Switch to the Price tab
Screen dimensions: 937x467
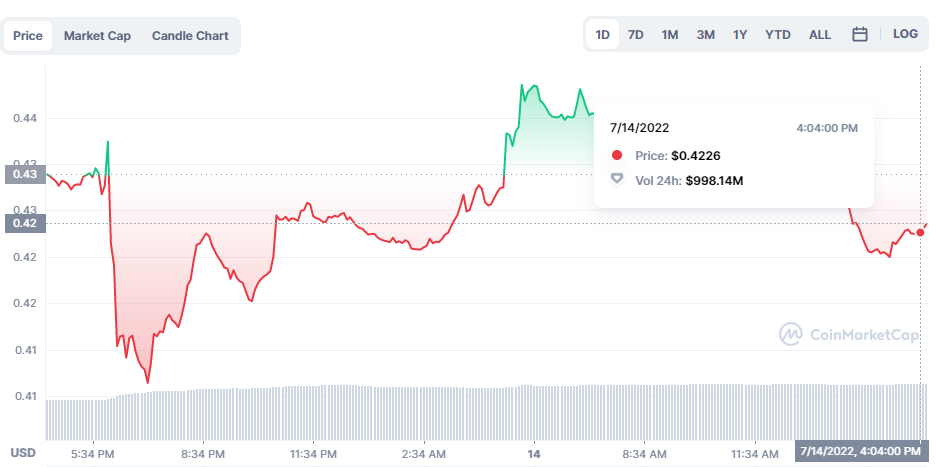click(28, 36)
